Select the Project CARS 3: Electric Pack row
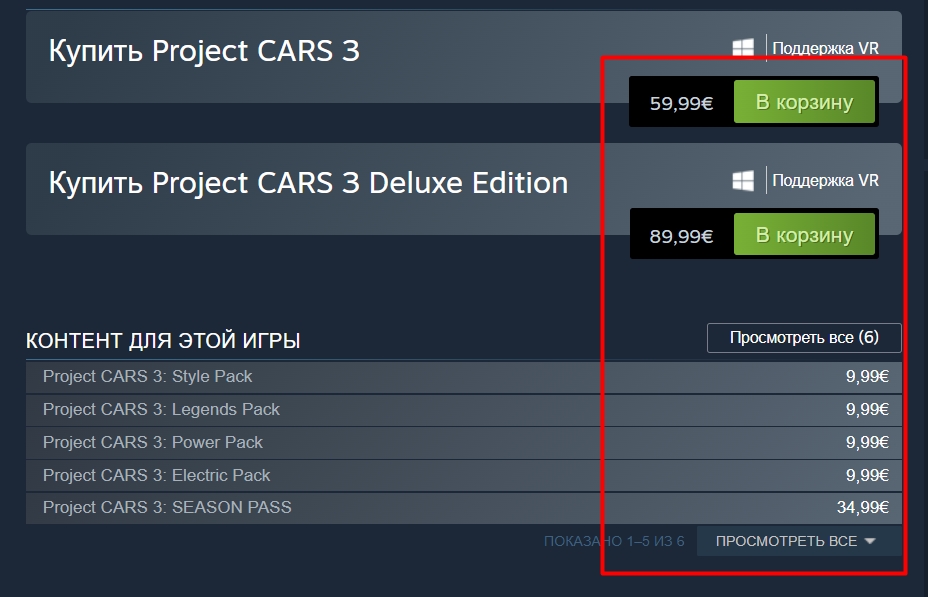This screenshot has width=928, height=597. coord(463,476)
